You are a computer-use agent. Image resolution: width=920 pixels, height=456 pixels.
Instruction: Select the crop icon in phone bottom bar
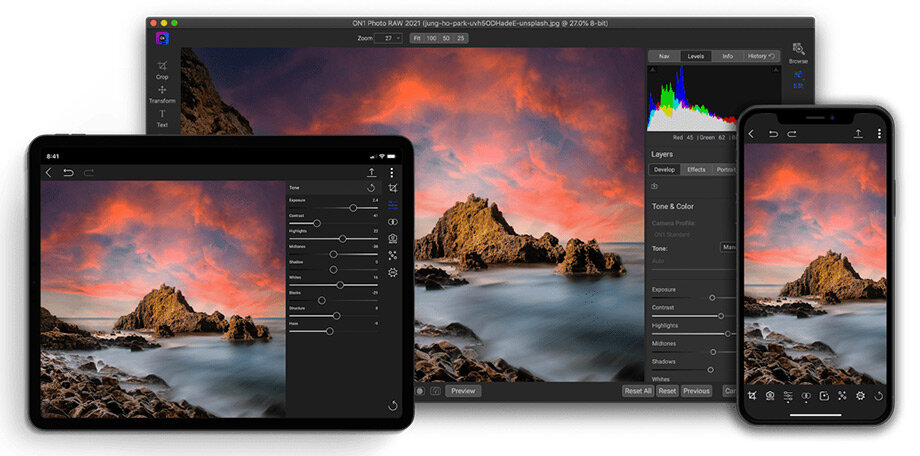click(752, 396)
